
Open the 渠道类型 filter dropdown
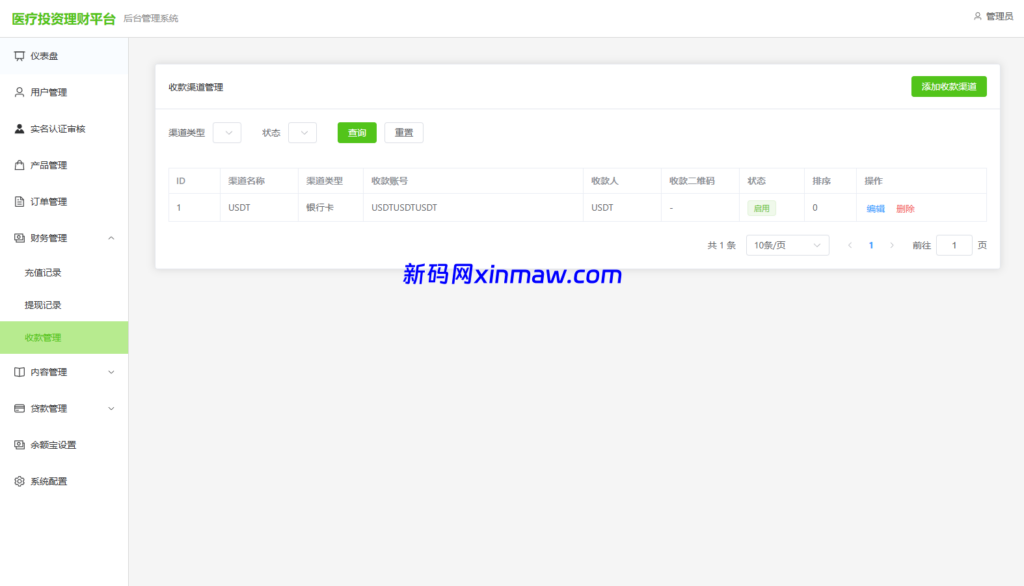point(227,133)
